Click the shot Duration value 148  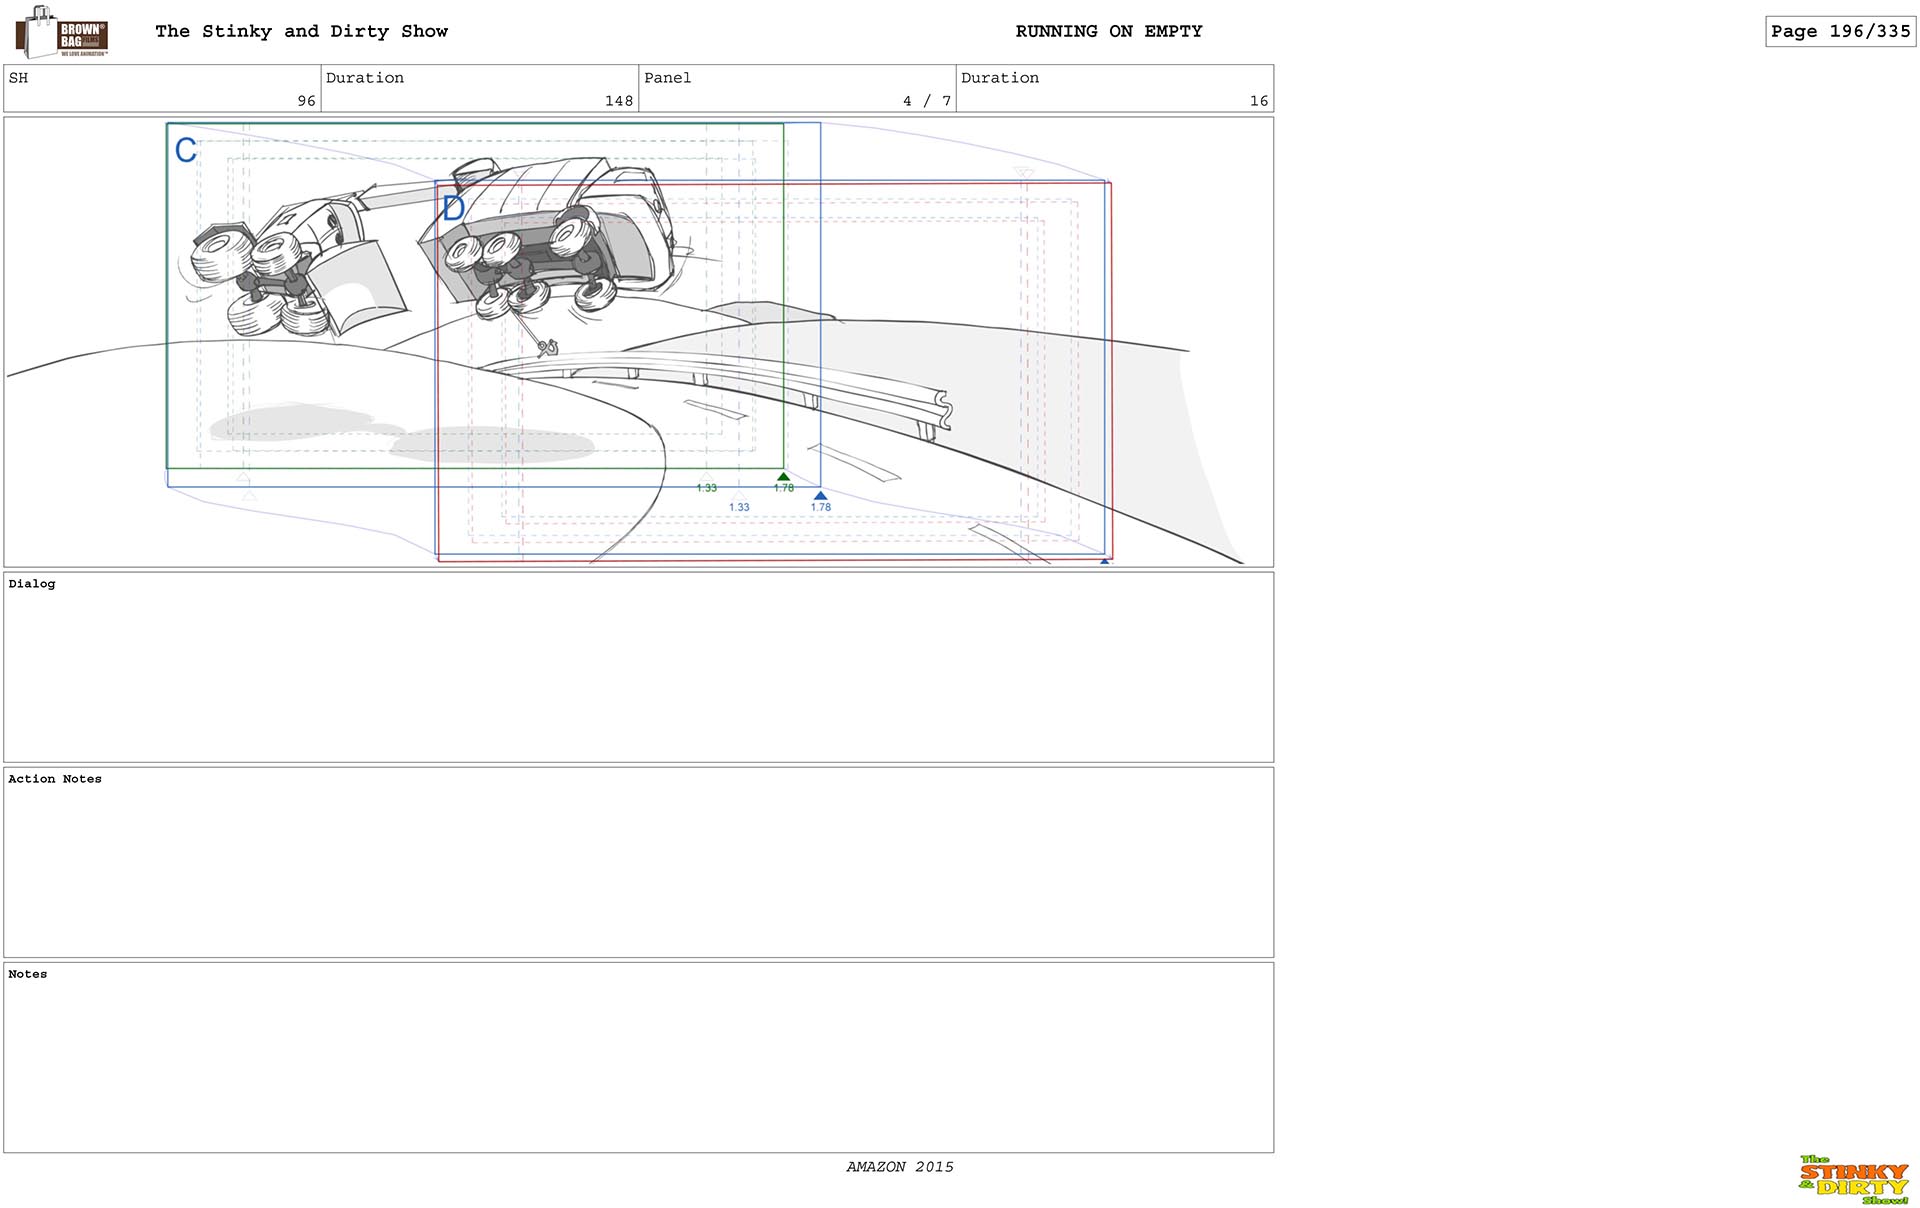[619, 101]
